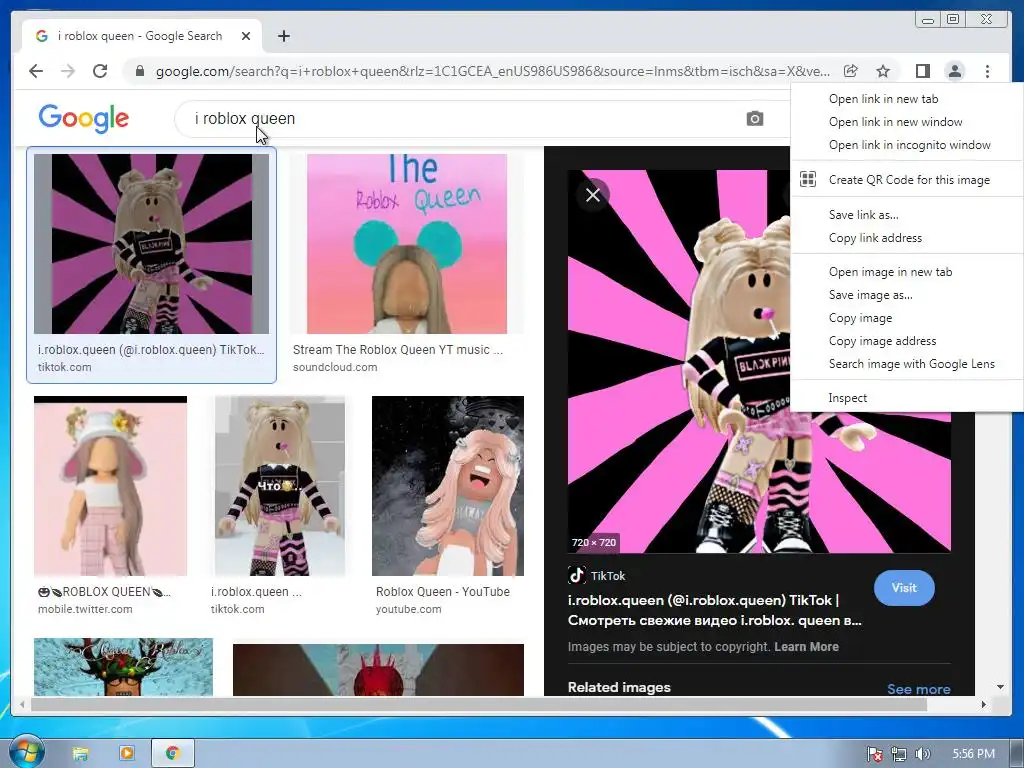Click the TikTok source label
This screenshot has width=1024, height=768.
[x=607, y=576]
